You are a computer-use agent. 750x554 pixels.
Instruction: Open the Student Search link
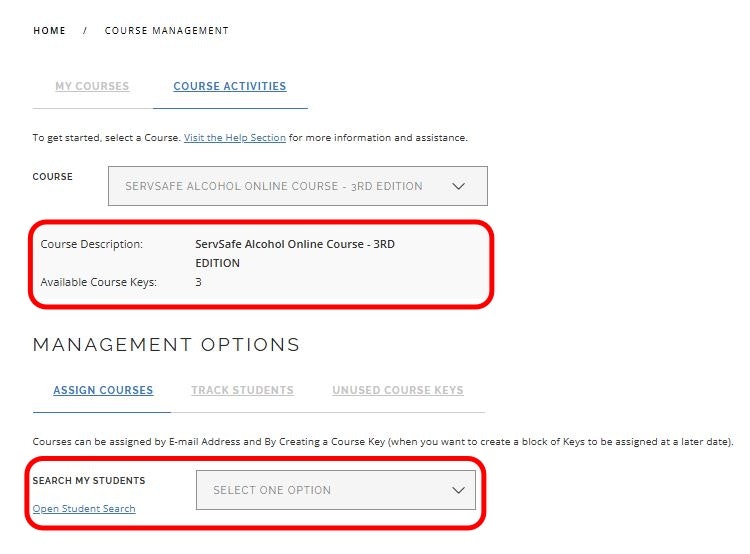pos(84,509)
